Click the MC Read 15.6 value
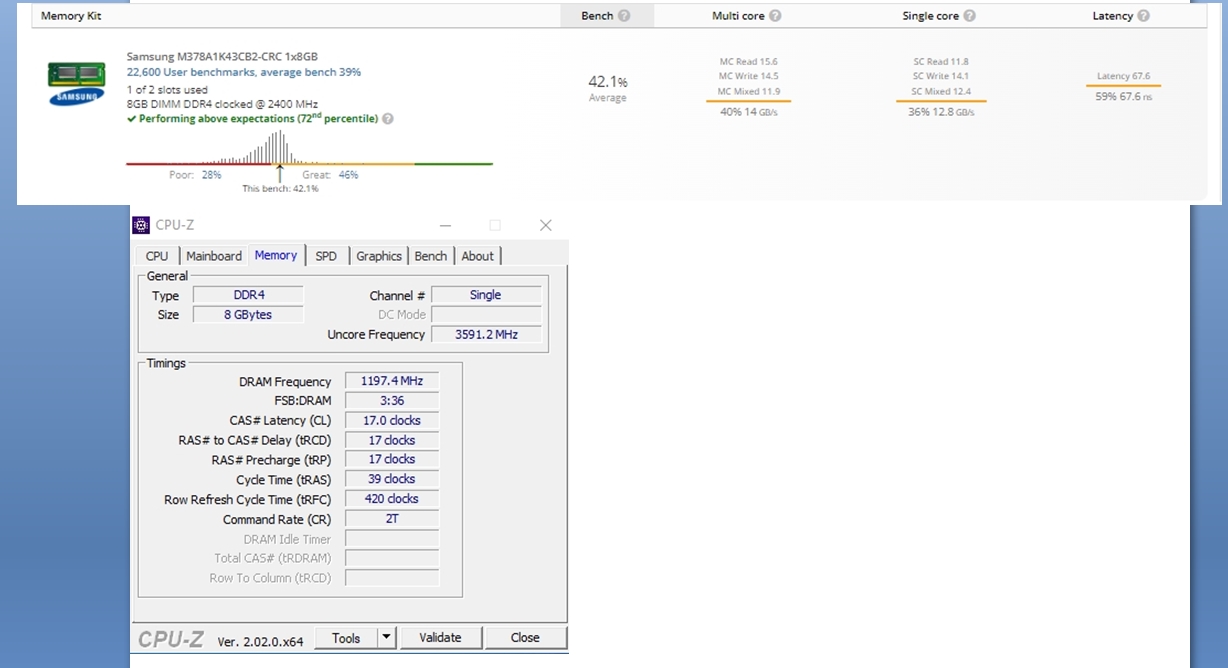The width and height of the screenshot is (1228, 668). point(749,62)
